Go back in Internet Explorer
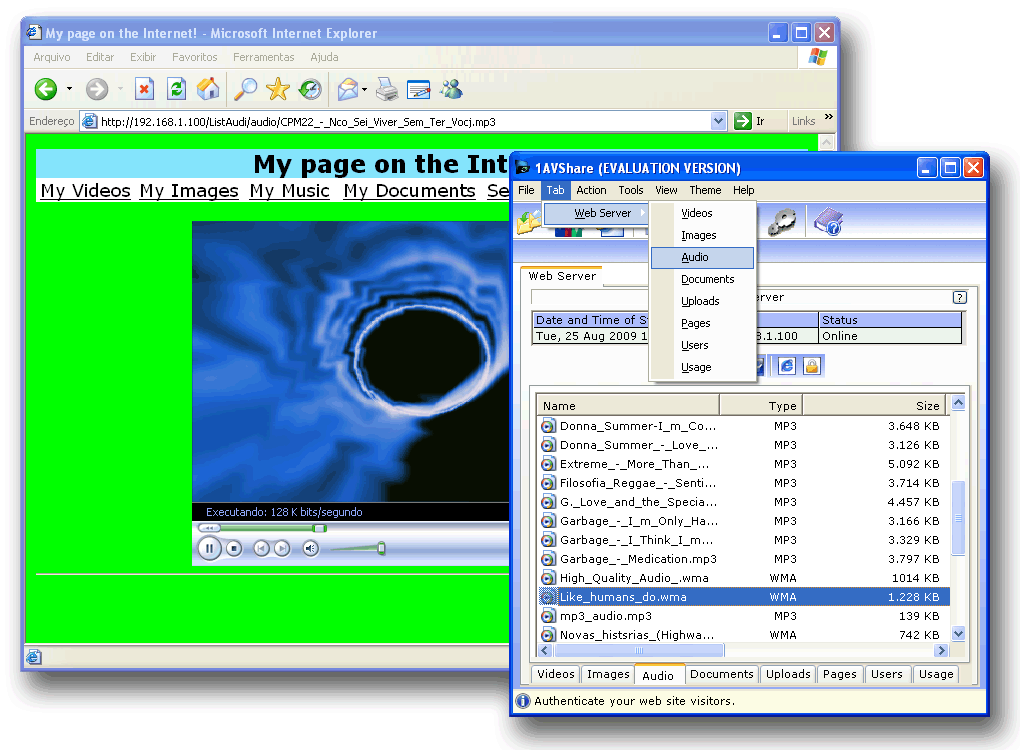The image size is (1020, 750). pos(46,89)
